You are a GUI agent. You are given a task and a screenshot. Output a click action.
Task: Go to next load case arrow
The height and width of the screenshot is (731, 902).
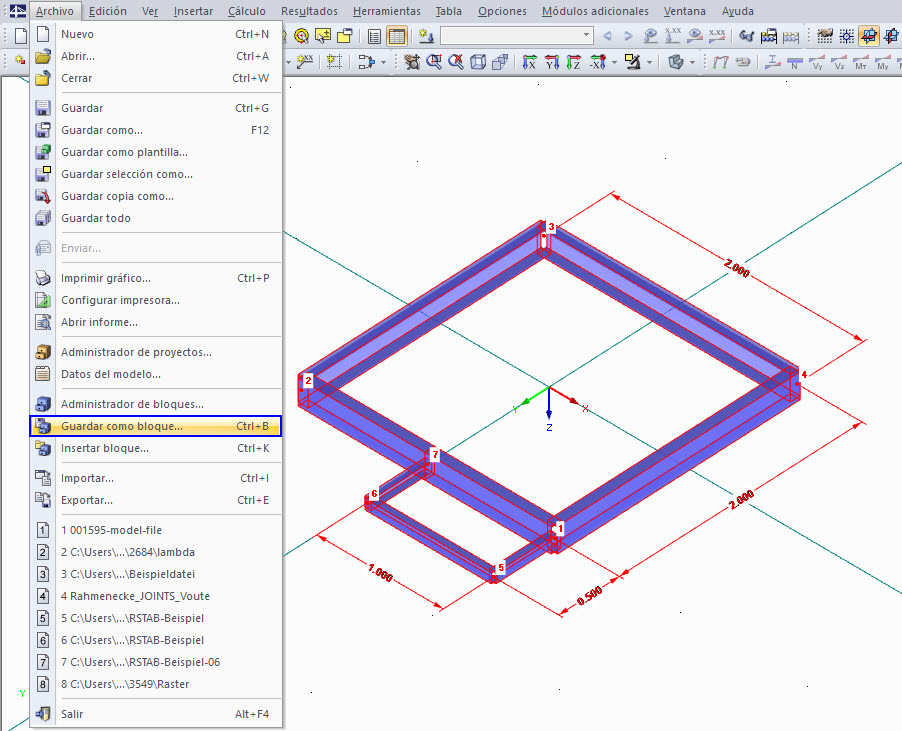pyautogui.click(x=628, y=36)
